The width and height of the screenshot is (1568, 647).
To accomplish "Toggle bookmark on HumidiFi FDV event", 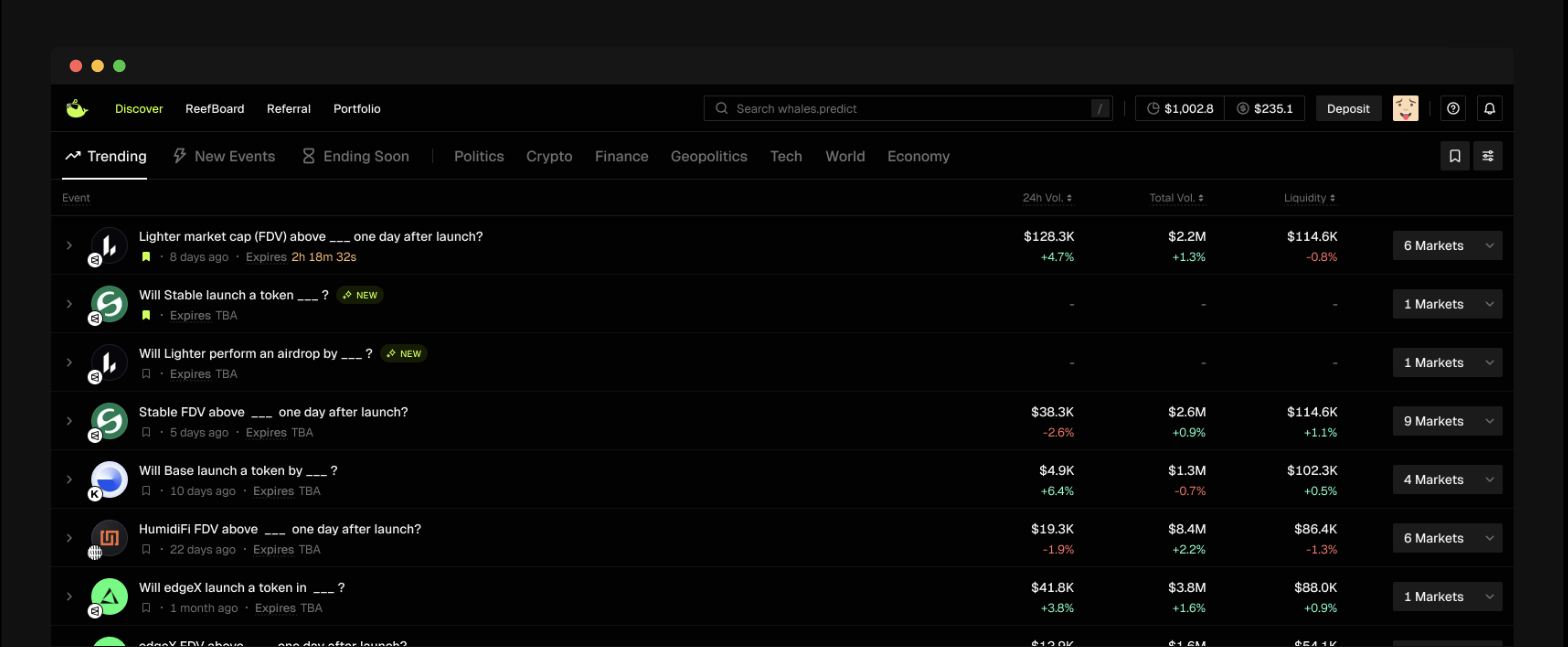I will pyautogui.click(x=146, y=550).
